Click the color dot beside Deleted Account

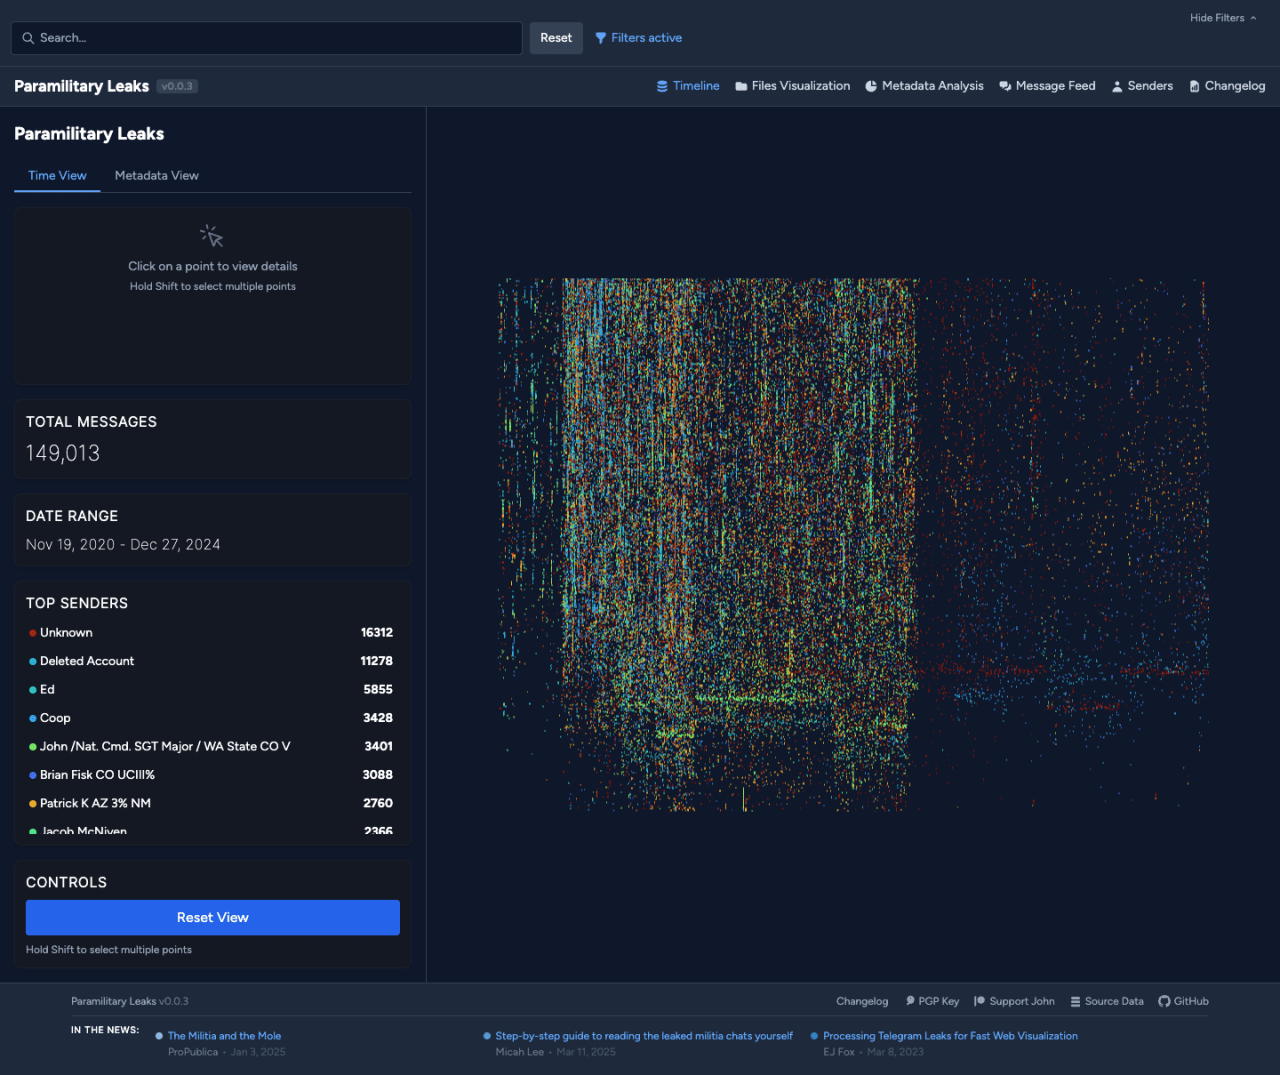[33, 661]
